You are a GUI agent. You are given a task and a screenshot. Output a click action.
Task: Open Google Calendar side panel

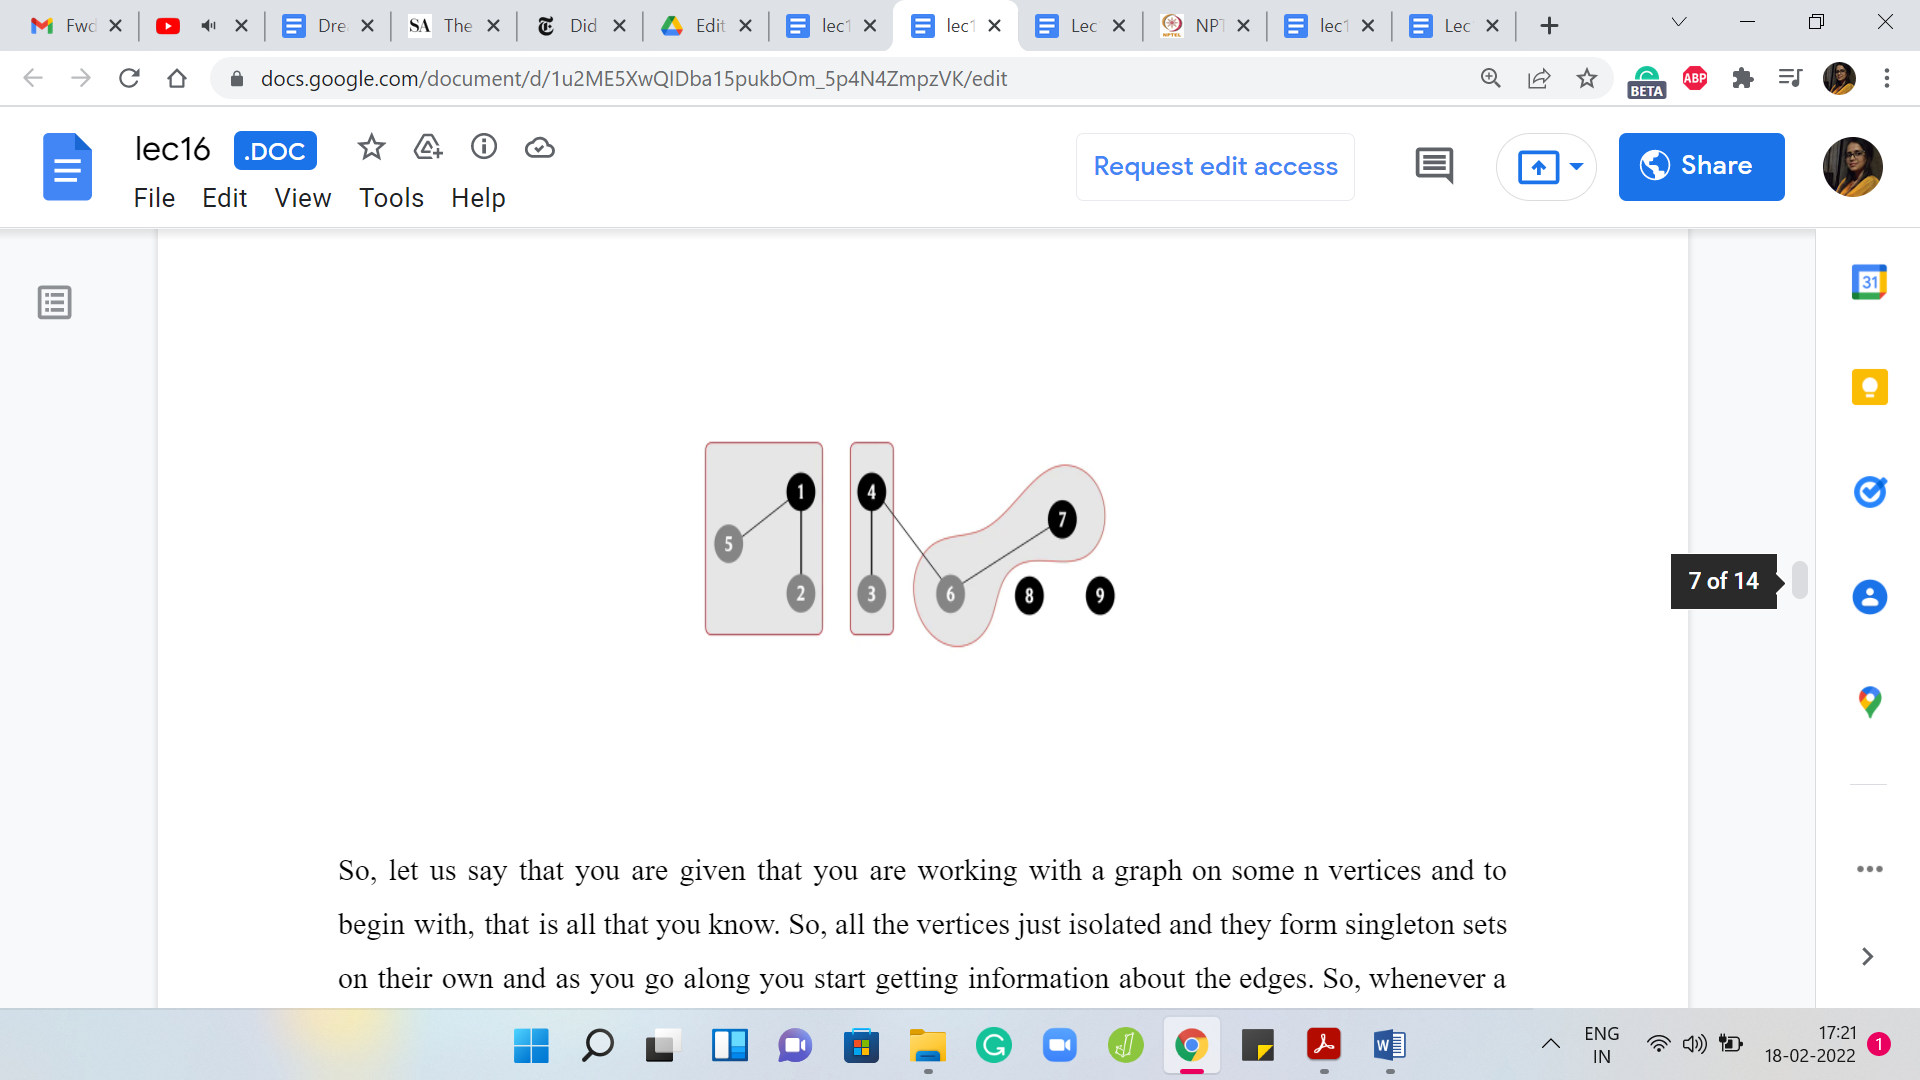(x=1869, y=283)
